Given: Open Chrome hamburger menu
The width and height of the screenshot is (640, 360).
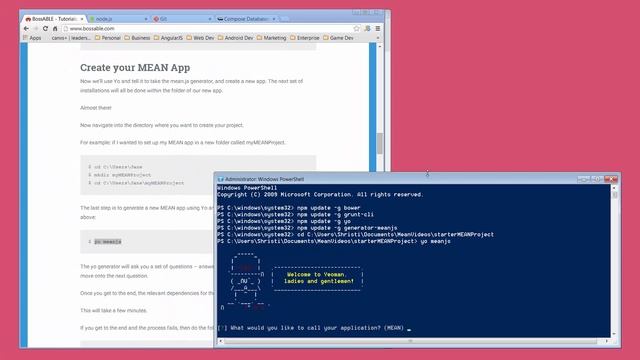Looking at the screenshot, I should tap(378, 28).
